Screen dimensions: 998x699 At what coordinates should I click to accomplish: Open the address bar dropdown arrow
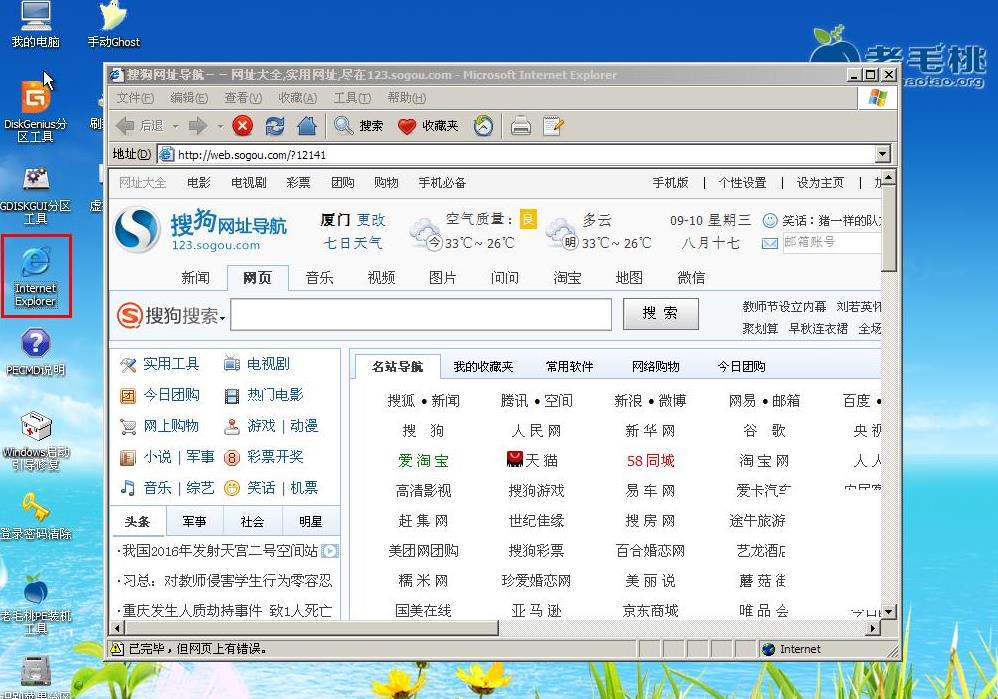(x=880, y=154)
